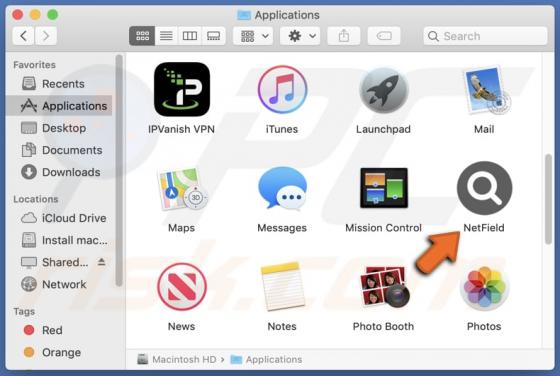Open iCloud Drive in the sidebar
The width and height of the screenshot is (560, 376).
click(x=60, y=218)
